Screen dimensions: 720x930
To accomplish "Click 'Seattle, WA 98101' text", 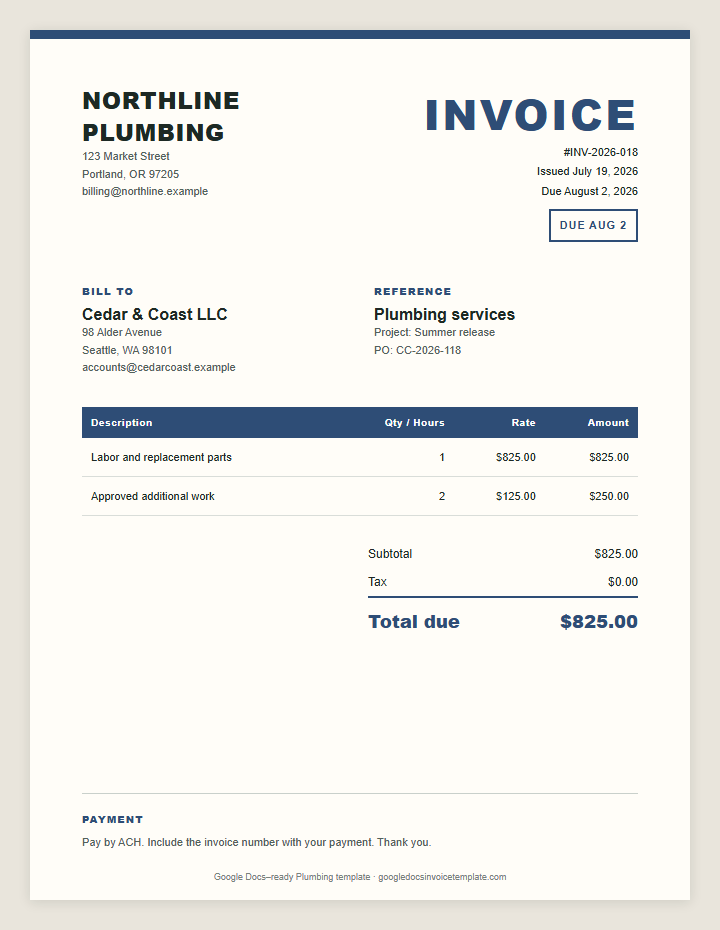I will click(x=128, y=350).
